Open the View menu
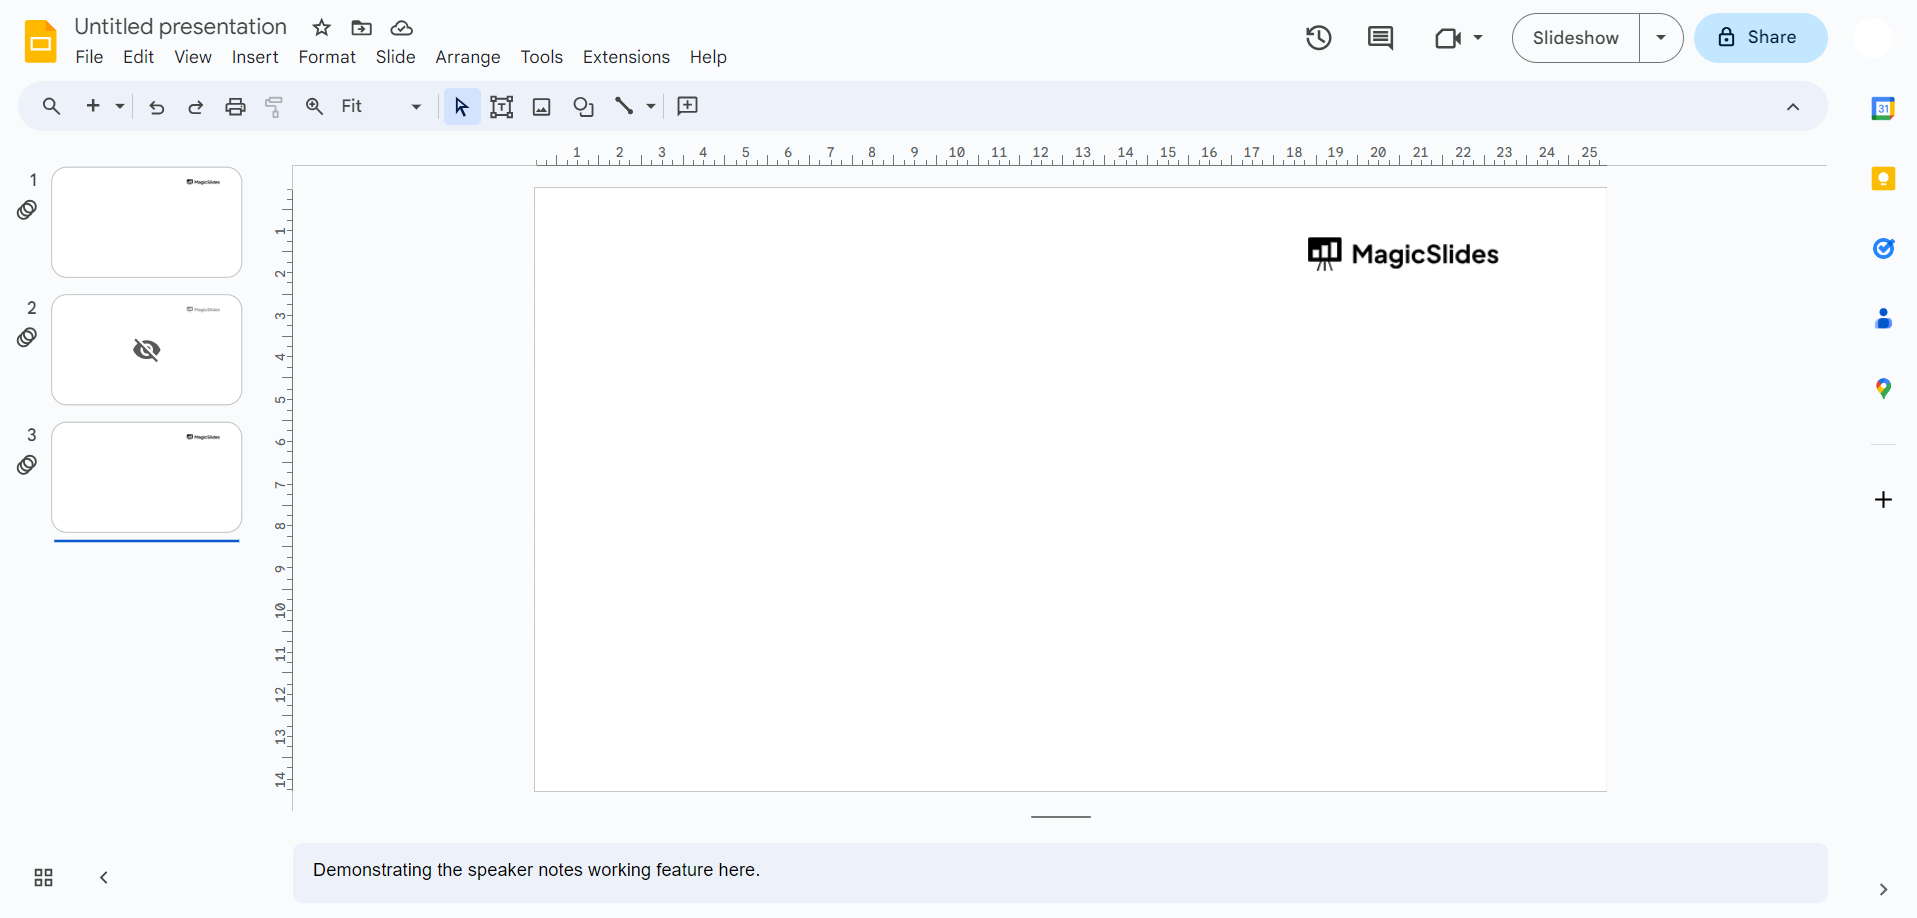The image size is (1917, 918). click(x=193, y=57)
